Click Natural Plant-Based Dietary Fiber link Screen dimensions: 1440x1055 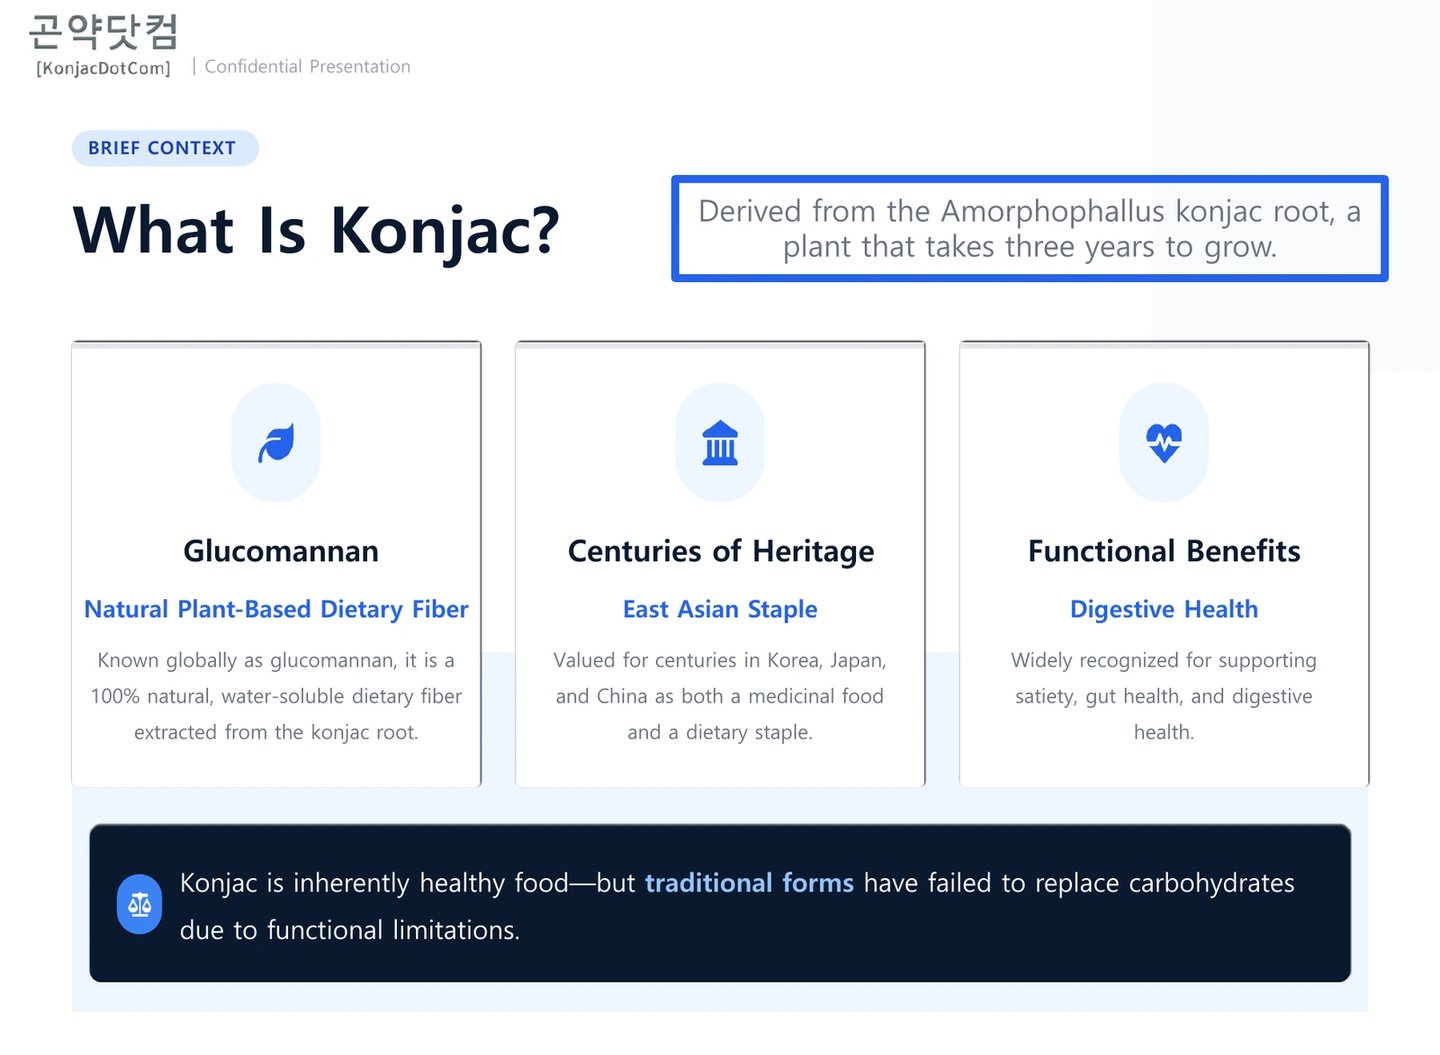coord(277,609)
